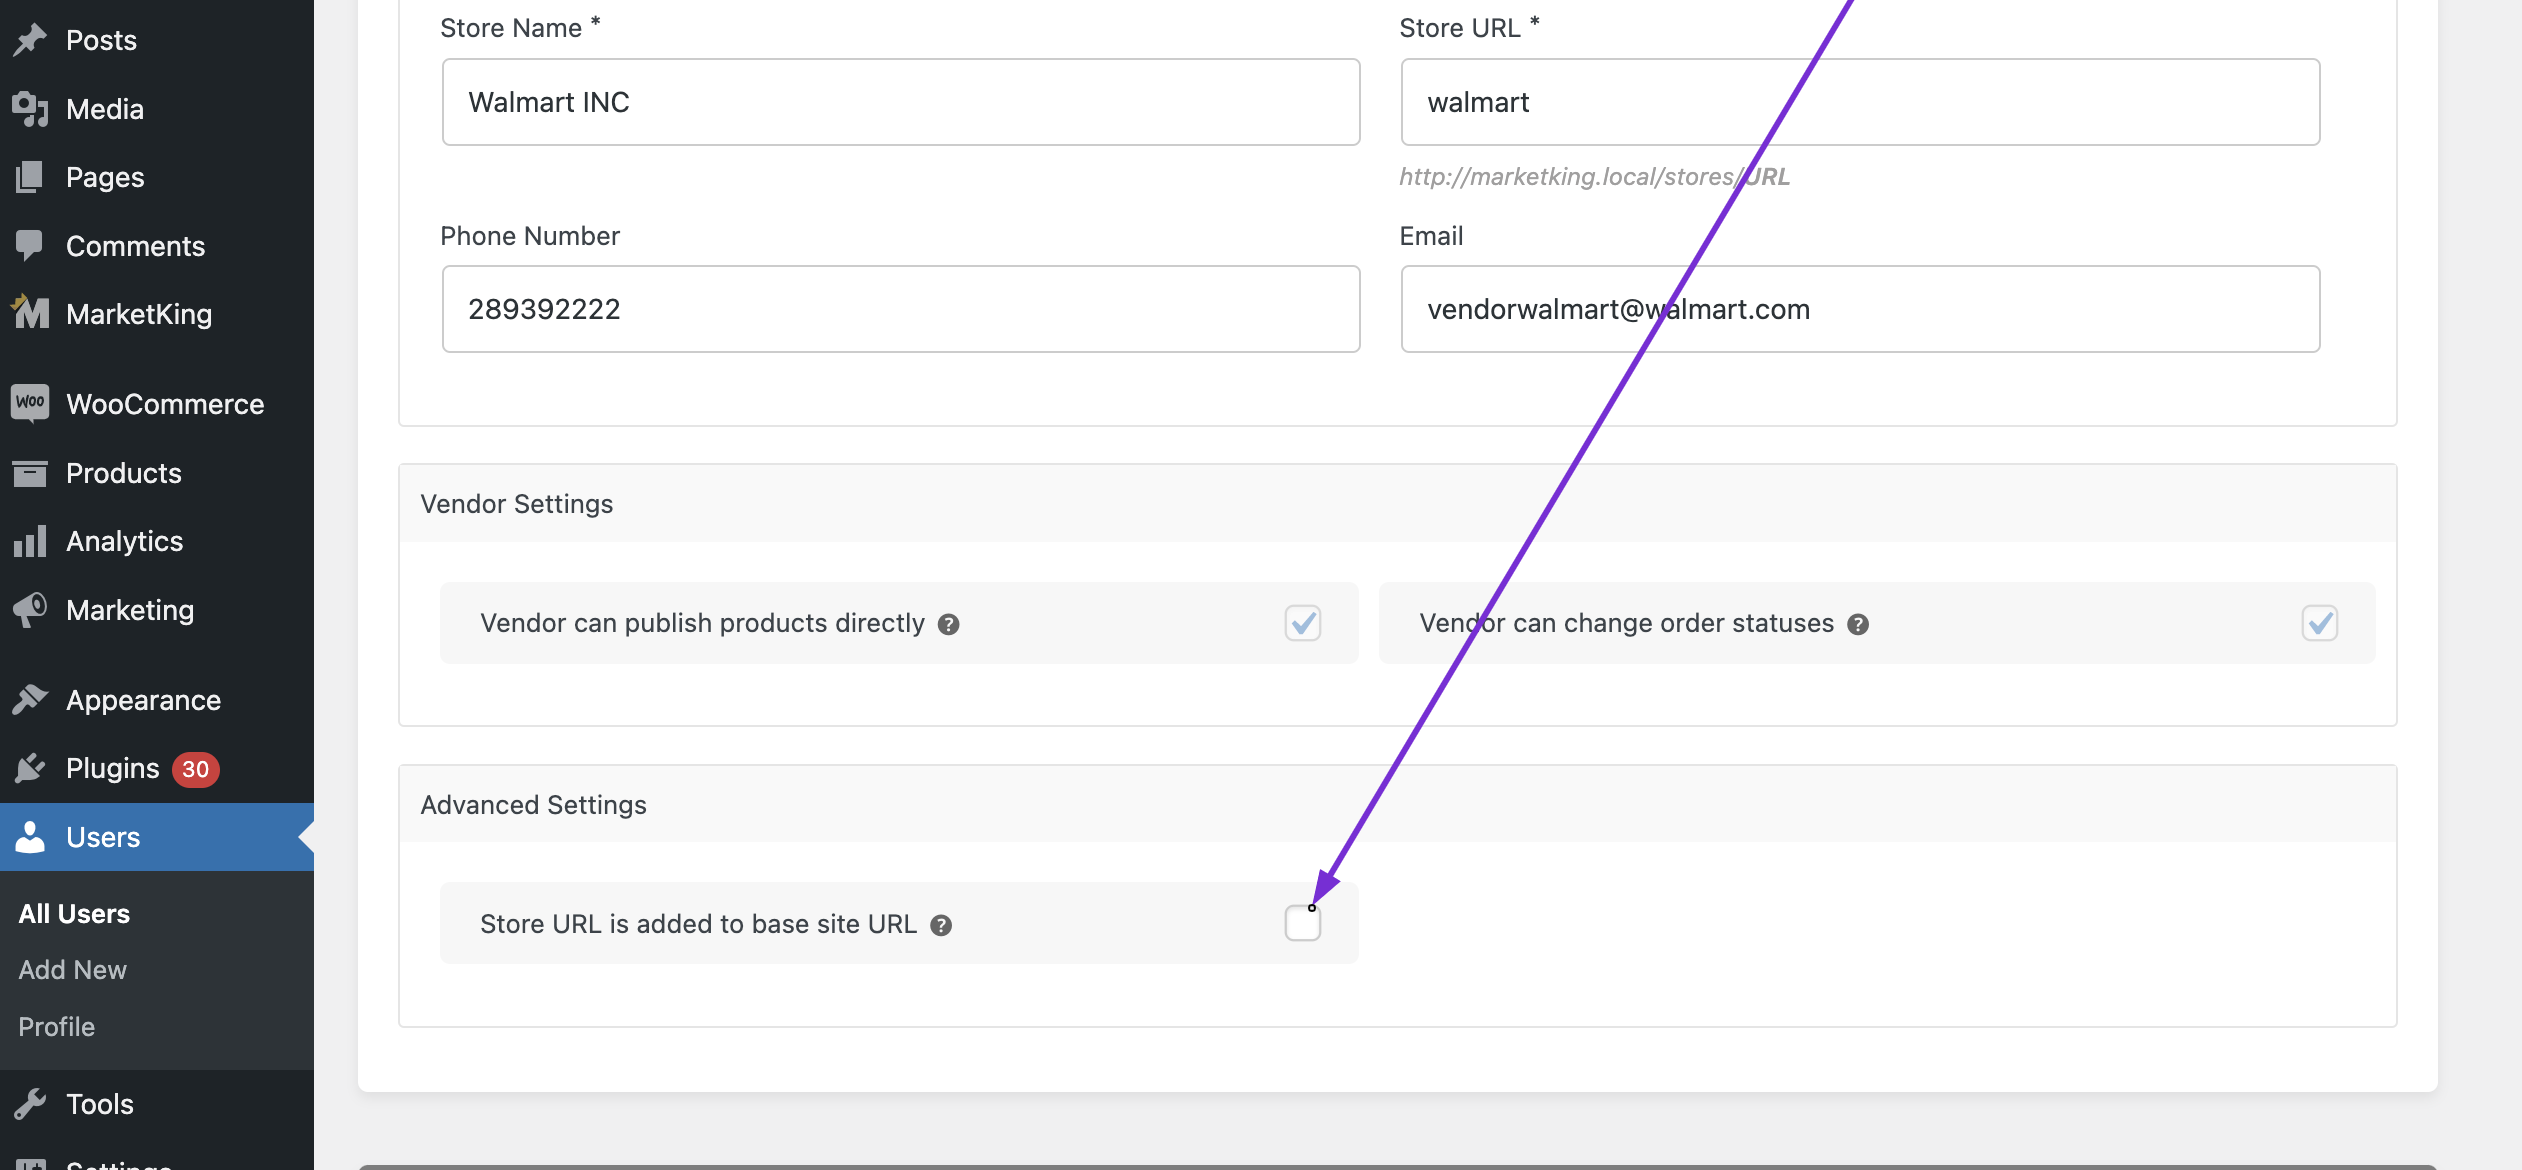Click the Appearance brush icon
Viewport: 2522px width, 1170px height.
click(x=30, y=699)
